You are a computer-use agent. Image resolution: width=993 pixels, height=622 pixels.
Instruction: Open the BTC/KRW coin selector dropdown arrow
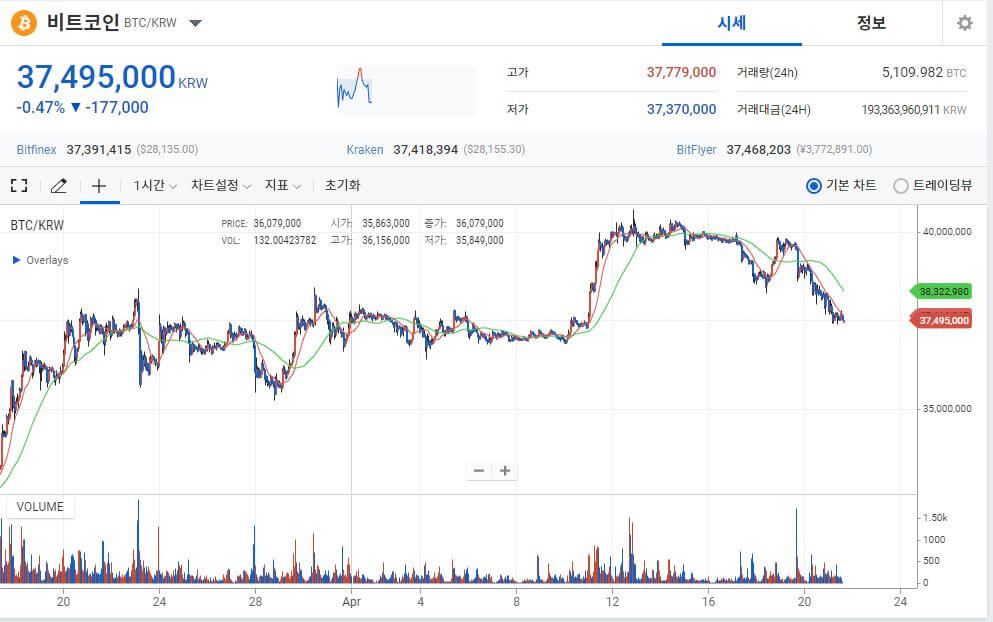[195, 23]
